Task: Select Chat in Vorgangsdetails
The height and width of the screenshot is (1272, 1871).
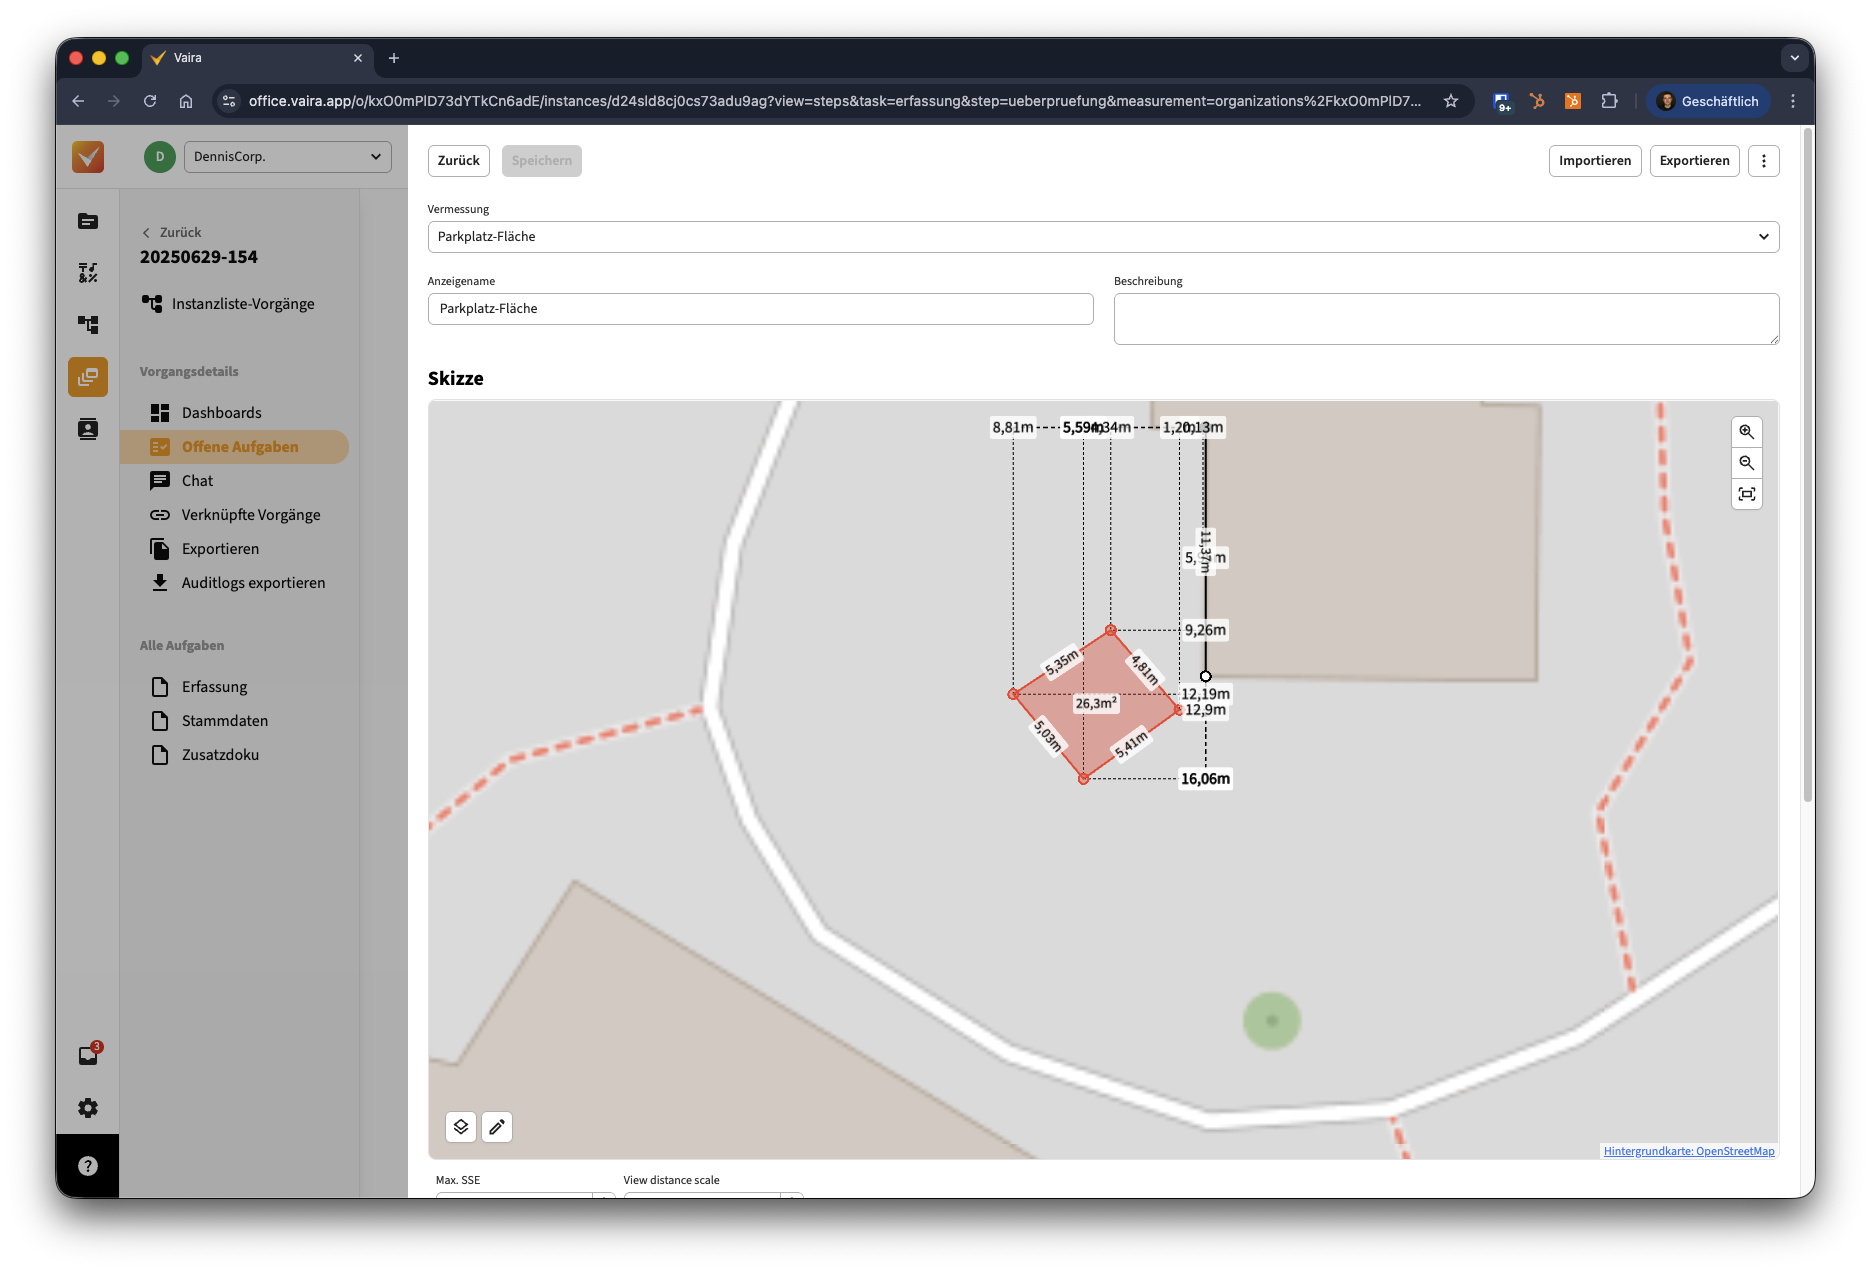Action: point(197,481)
